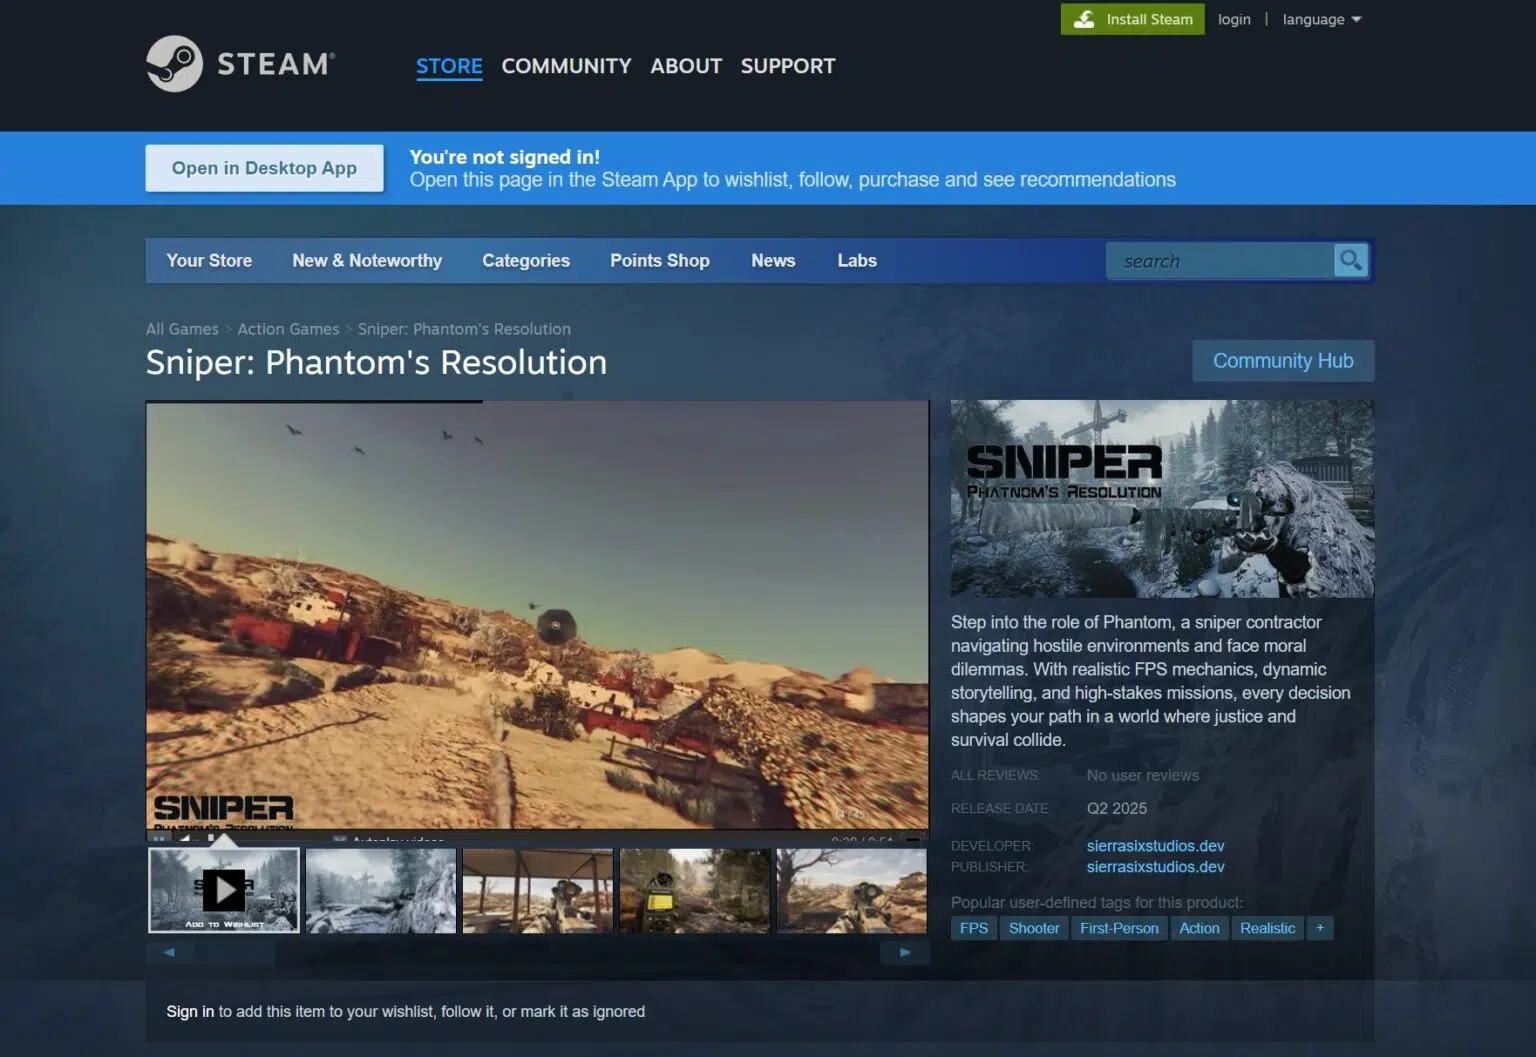
Task: Open the language dropdown
Action: point(1322,19)
